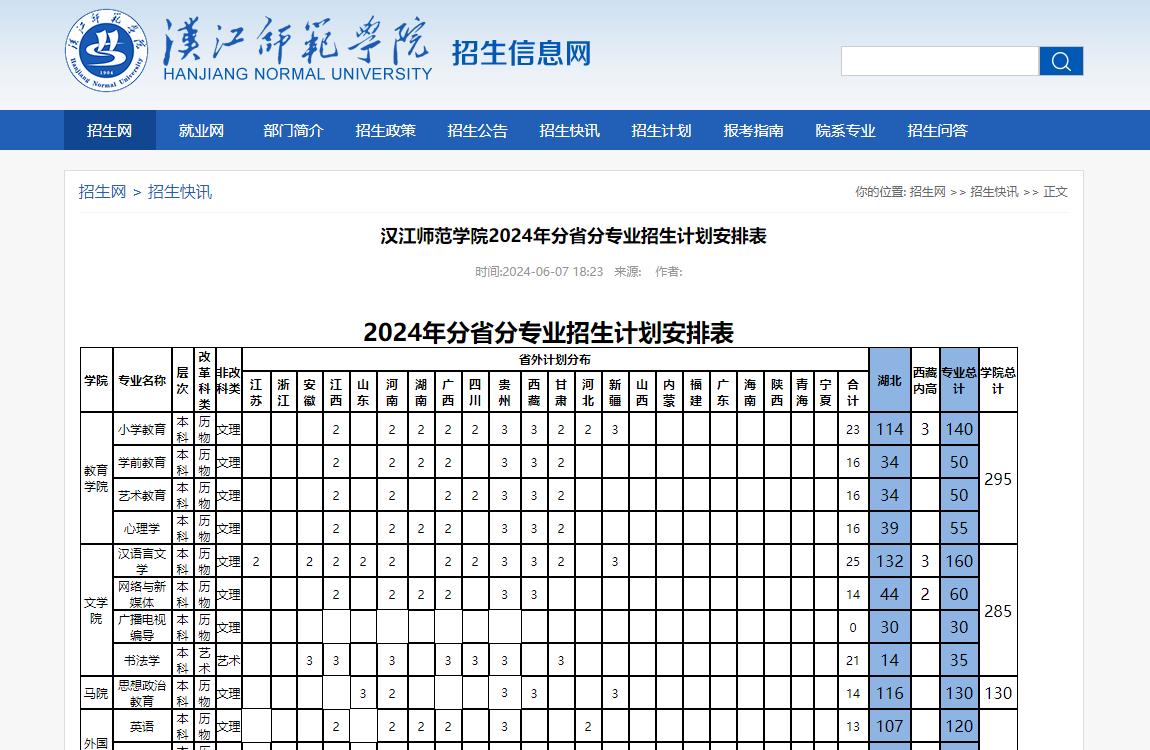Click the publication time 2024-06-07 18:23
Image resolution: width=1150 pixels, height=750 pixels.
tap(552, 271)
